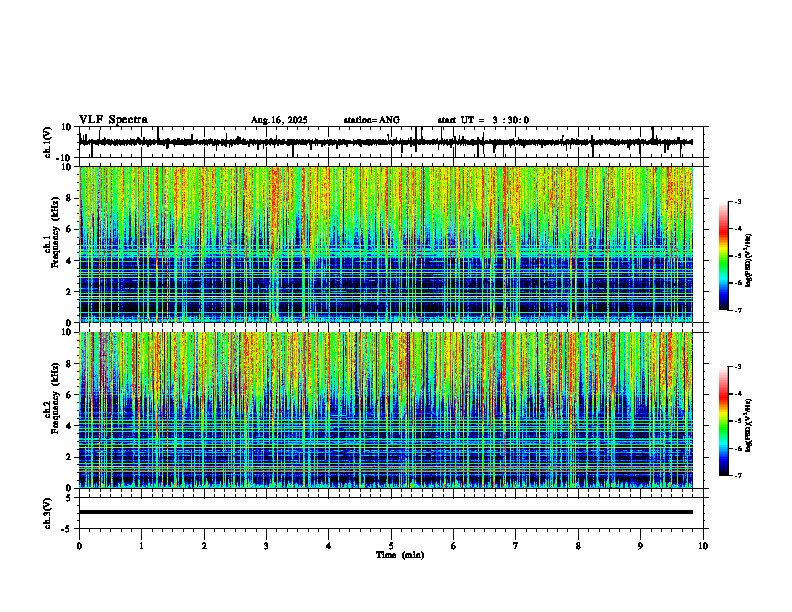This screenshot has height=612, width=792.
Task: Click the upper ch.1 color scale bar
Action: (724, 256)
